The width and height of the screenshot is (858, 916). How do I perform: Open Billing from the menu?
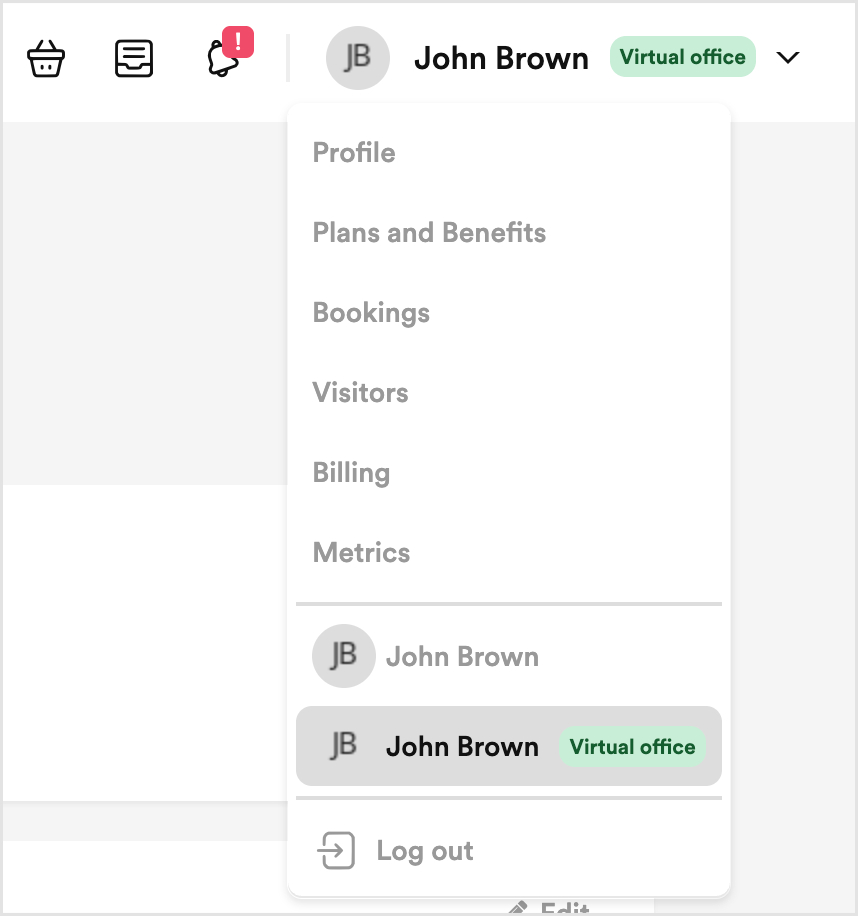[351, 472]
